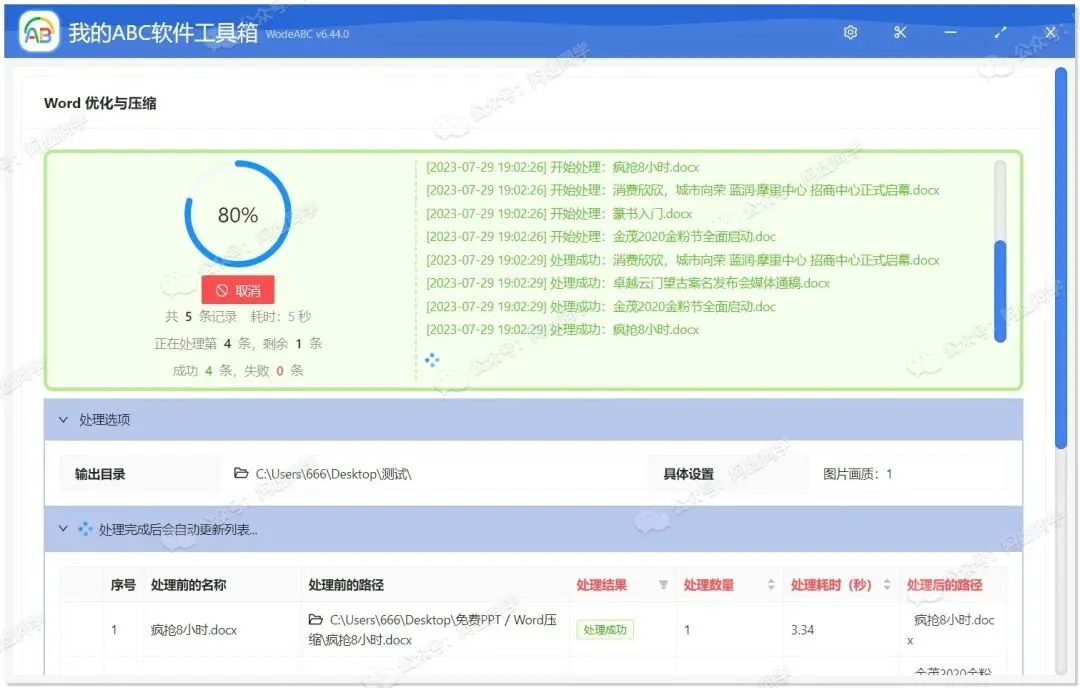Minimize the toolbox window
The height and width of the screenshot is (688, 1080).
point(951,32)
